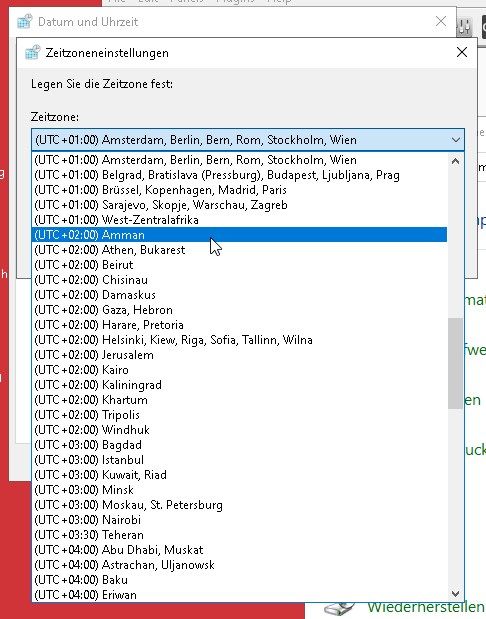The height and width of the screenshot is (619, 486).
Task: Select (UTC+02:00) Athen, Bukarest
Action: 239,250
